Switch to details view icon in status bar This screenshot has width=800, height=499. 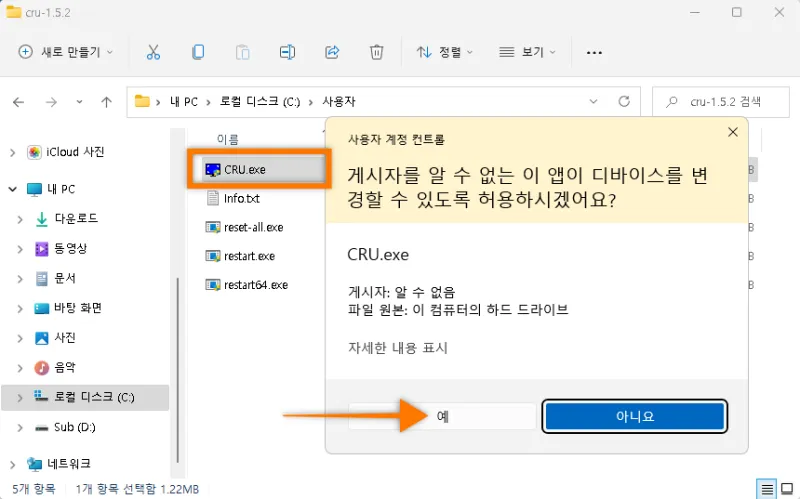click(767, 489)
